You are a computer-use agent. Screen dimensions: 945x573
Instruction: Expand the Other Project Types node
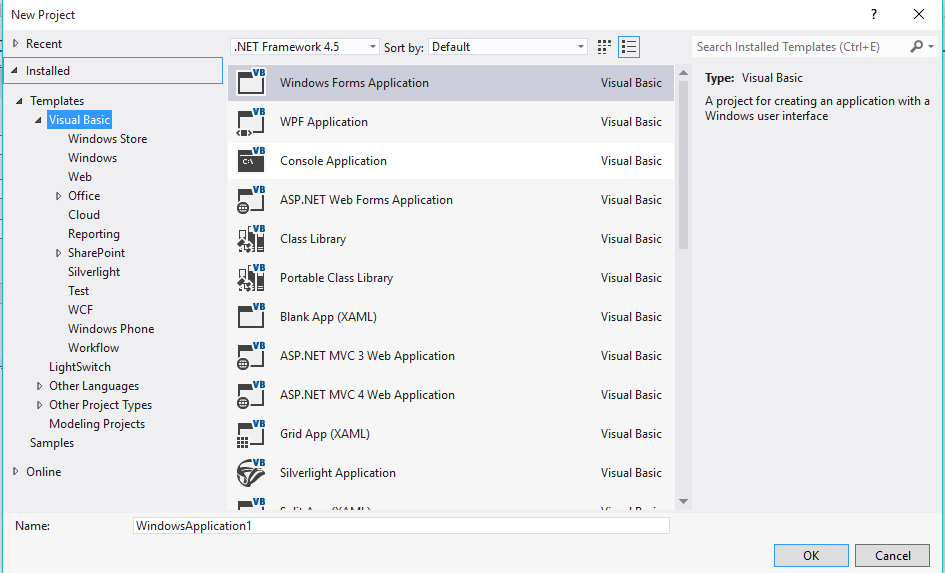(x=40, y=405)
